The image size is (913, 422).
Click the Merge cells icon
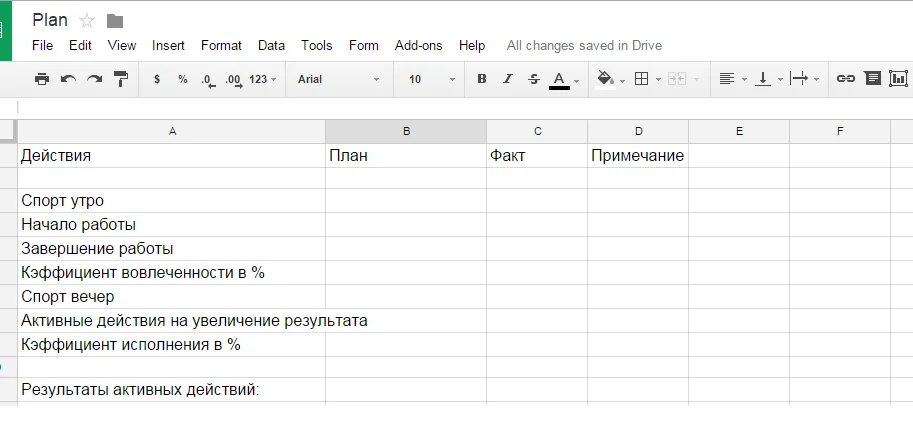click(677, 79)
